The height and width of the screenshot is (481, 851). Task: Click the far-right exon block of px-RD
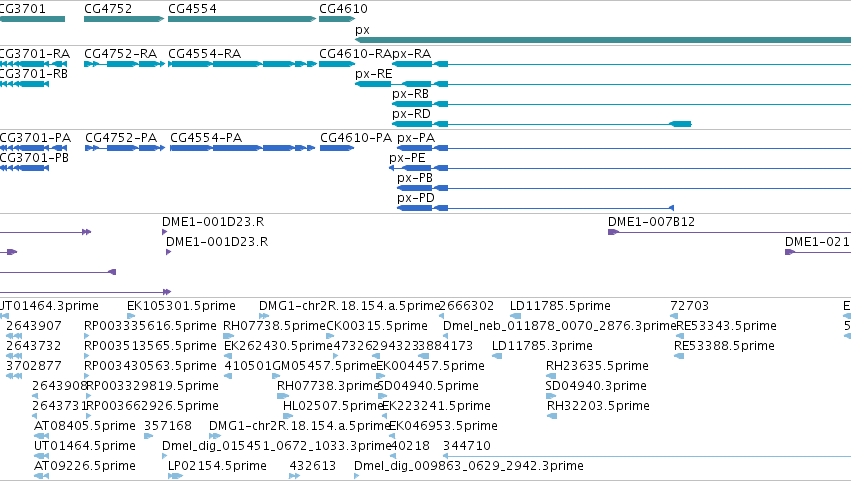click(x=681, y=124)
